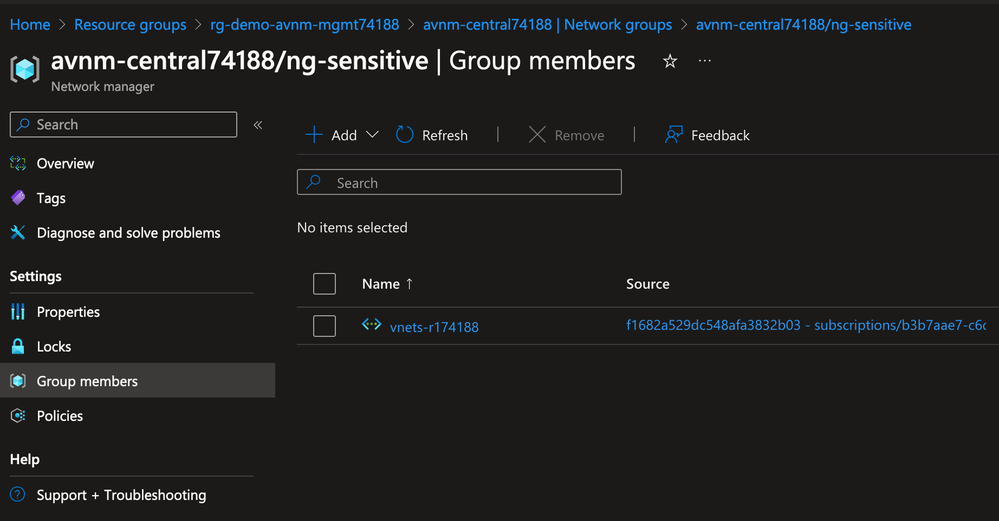Open Overview in the sidebar
999x521 pixels.
click(x=65, y=164)
